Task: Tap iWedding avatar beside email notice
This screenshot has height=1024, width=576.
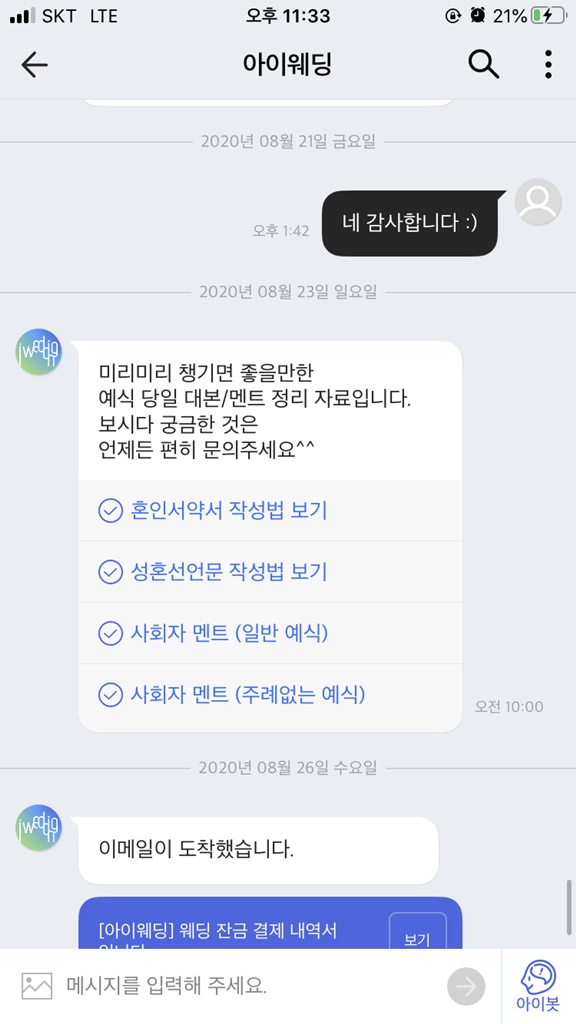Action: click(x=39, y=827)
